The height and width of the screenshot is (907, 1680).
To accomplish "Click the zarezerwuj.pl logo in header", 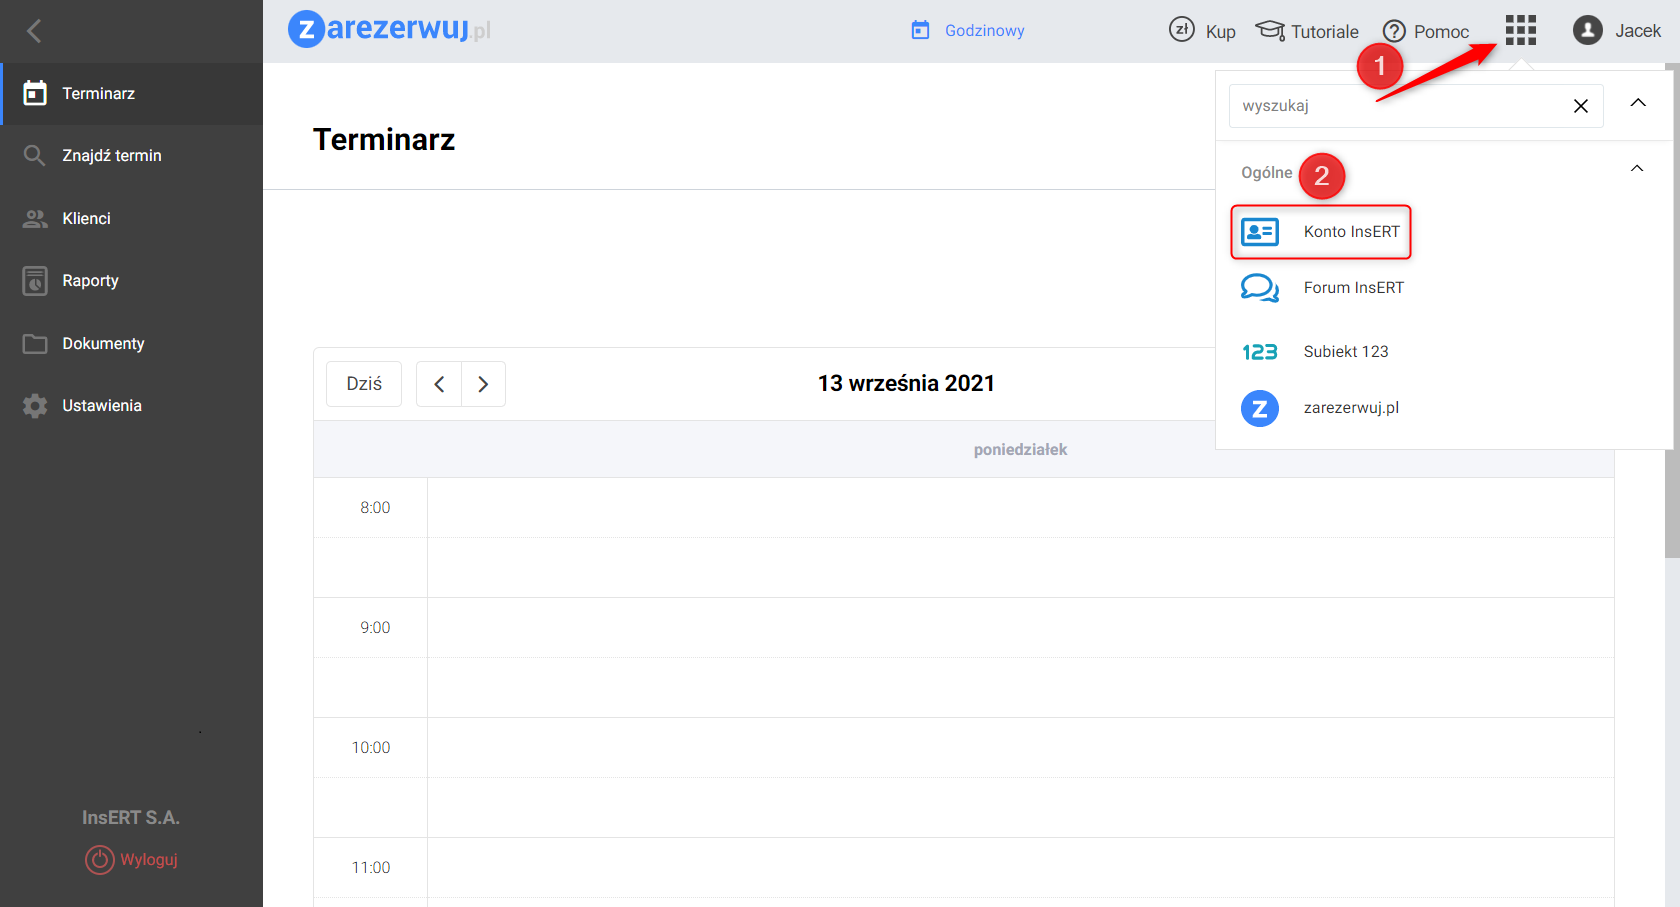I will coord(389,28).
